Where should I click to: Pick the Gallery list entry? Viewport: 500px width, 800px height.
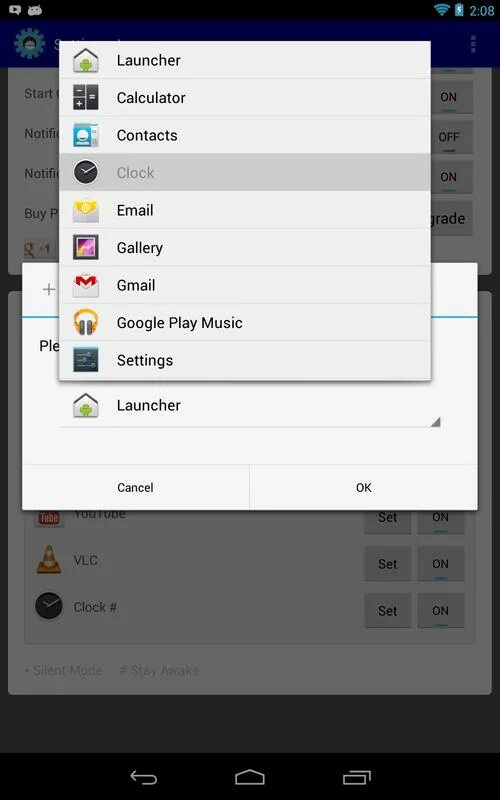pos(245,247)
